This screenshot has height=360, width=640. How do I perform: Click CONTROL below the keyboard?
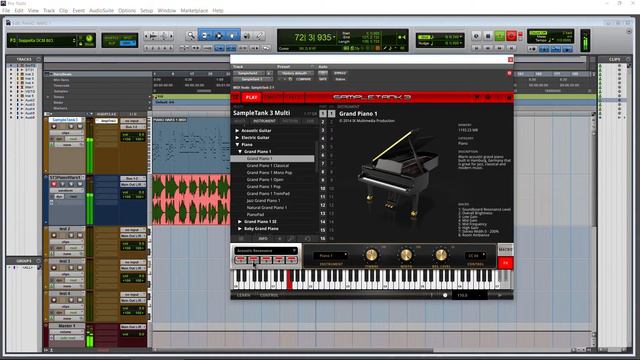[x=269, y=295]
